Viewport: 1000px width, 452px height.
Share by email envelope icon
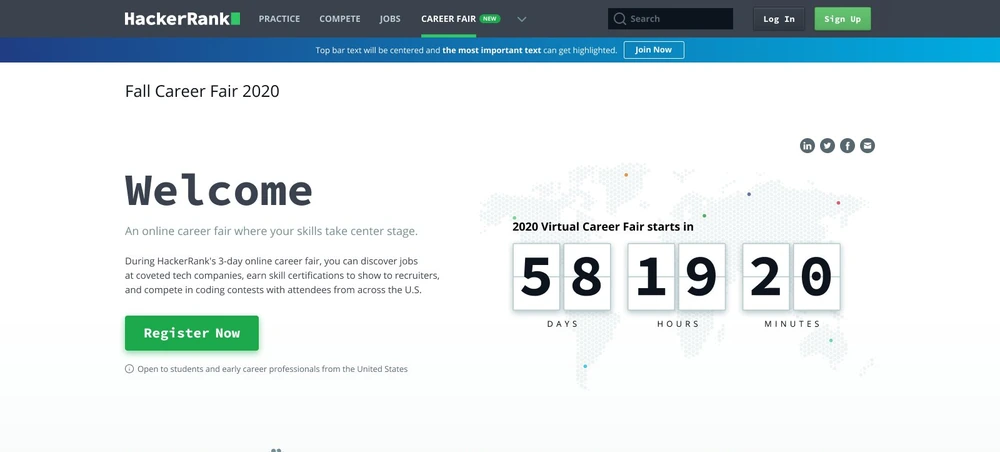coord(867,145)
